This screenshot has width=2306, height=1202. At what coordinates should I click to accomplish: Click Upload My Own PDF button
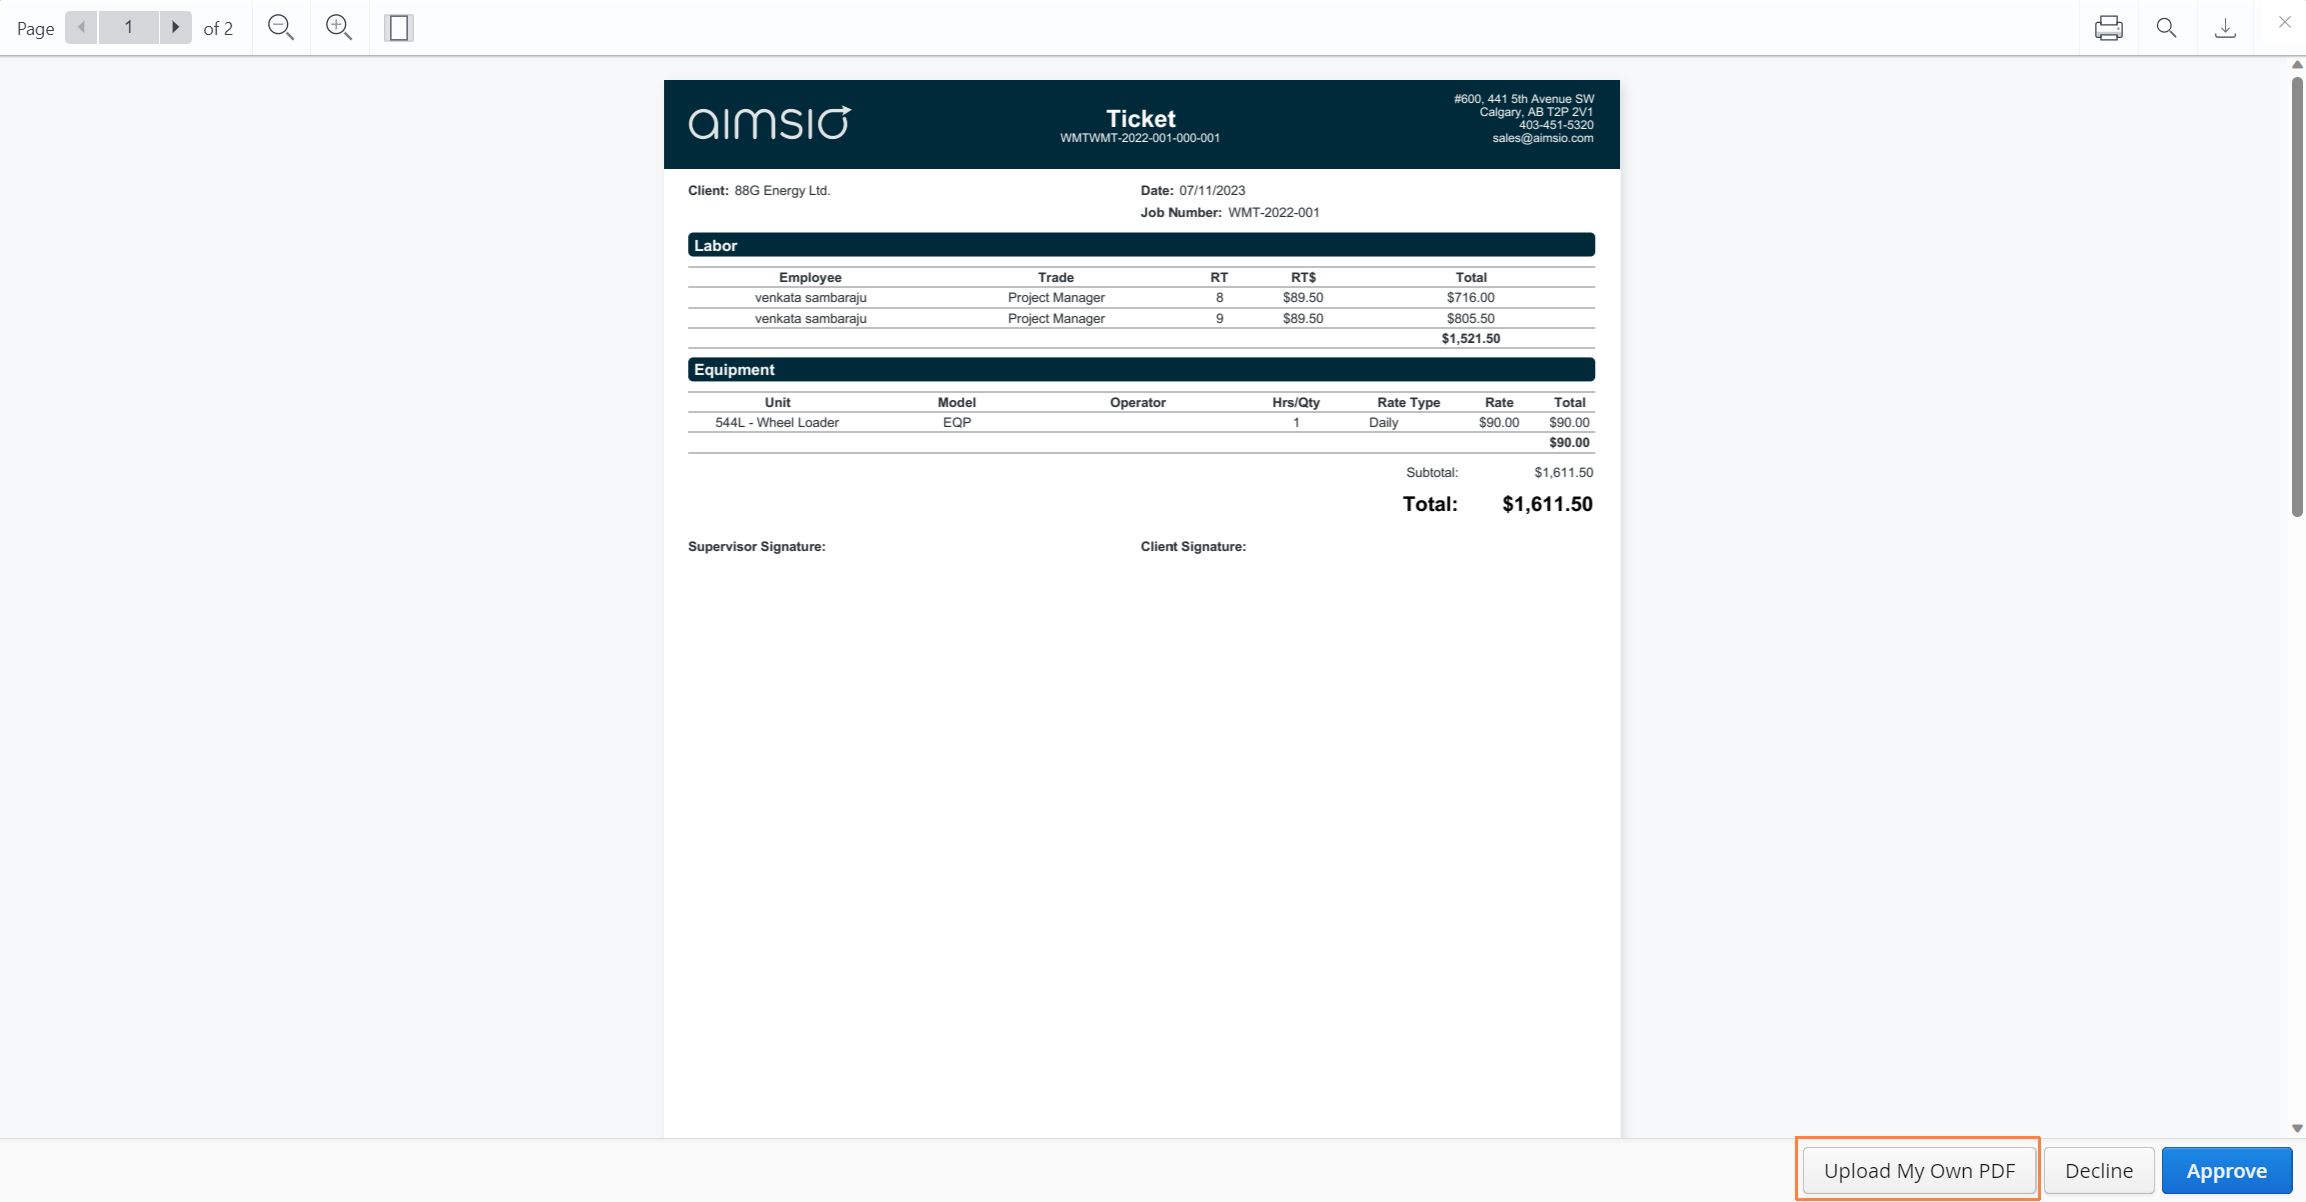tap(1919, 1171)
